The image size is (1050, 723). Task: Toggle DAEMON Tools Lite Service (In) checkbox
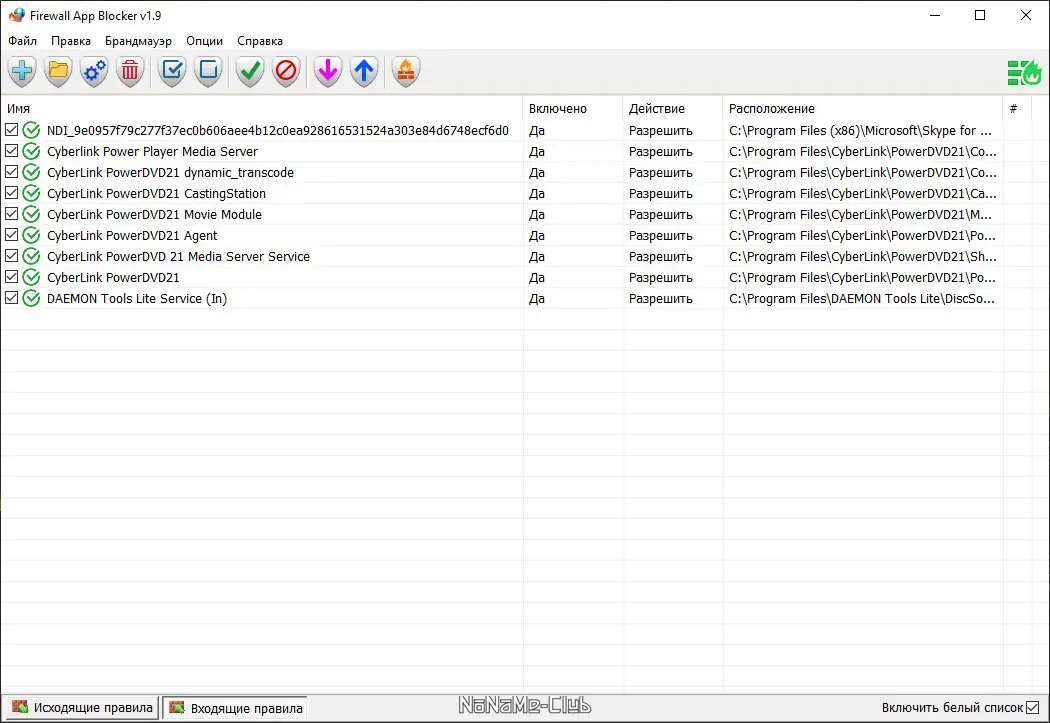11,298
